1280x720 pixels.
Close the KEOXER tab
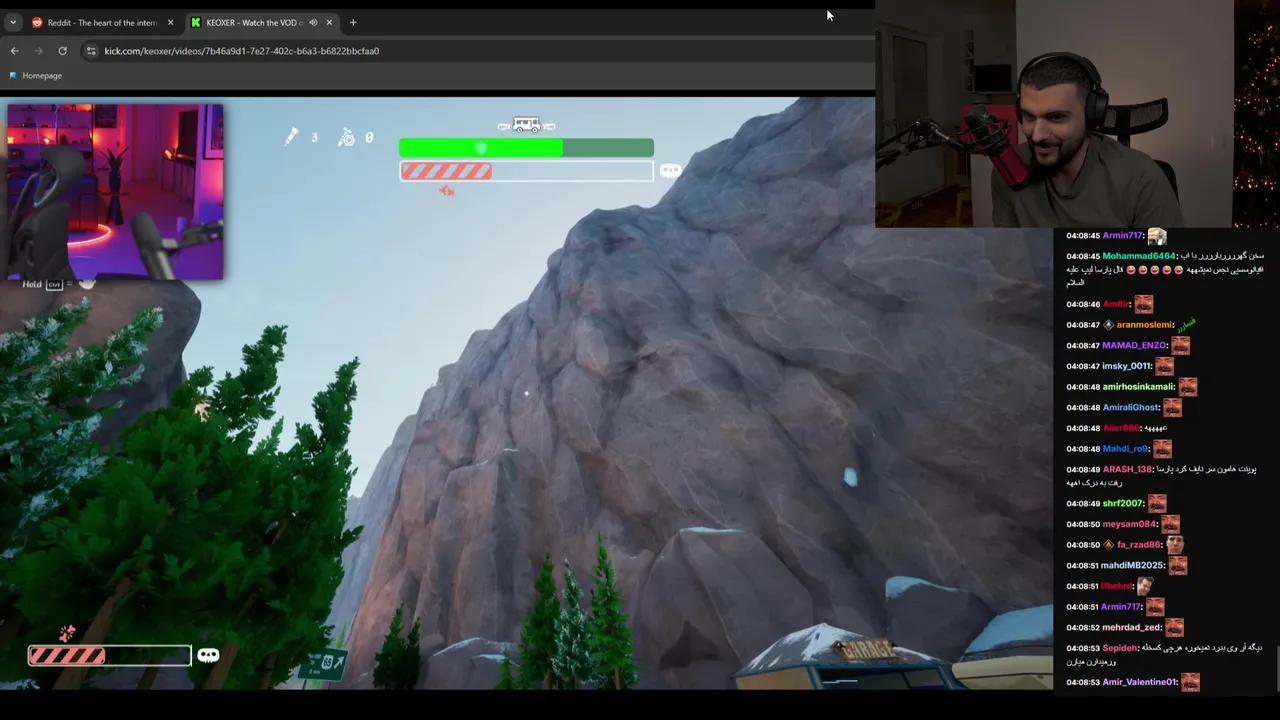(329, 22)
